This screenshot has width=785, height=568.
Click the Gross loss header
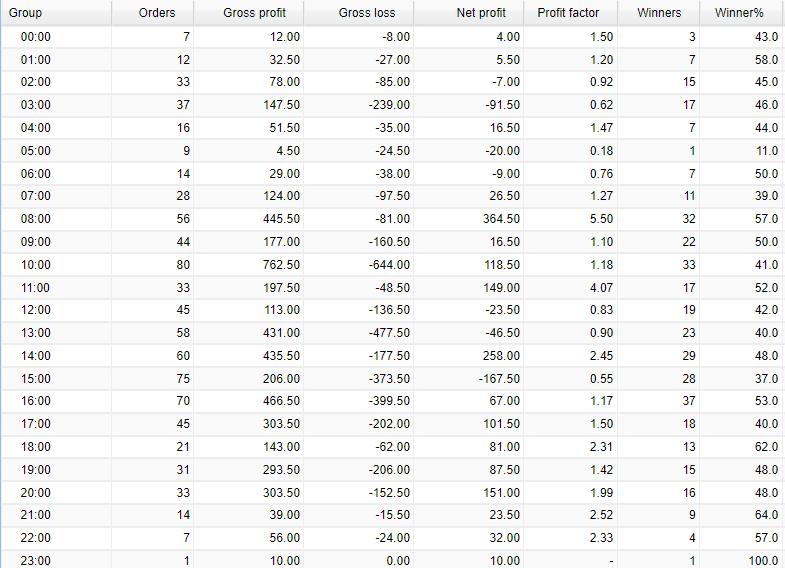coord(366,13)
